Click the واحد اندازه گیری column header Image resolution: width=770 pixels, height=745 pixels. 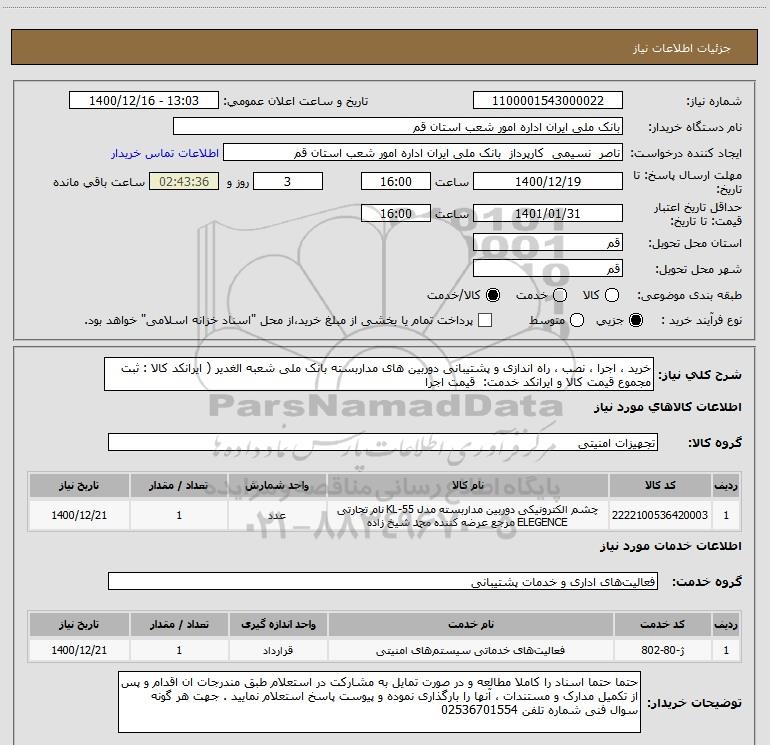[277, 624]
